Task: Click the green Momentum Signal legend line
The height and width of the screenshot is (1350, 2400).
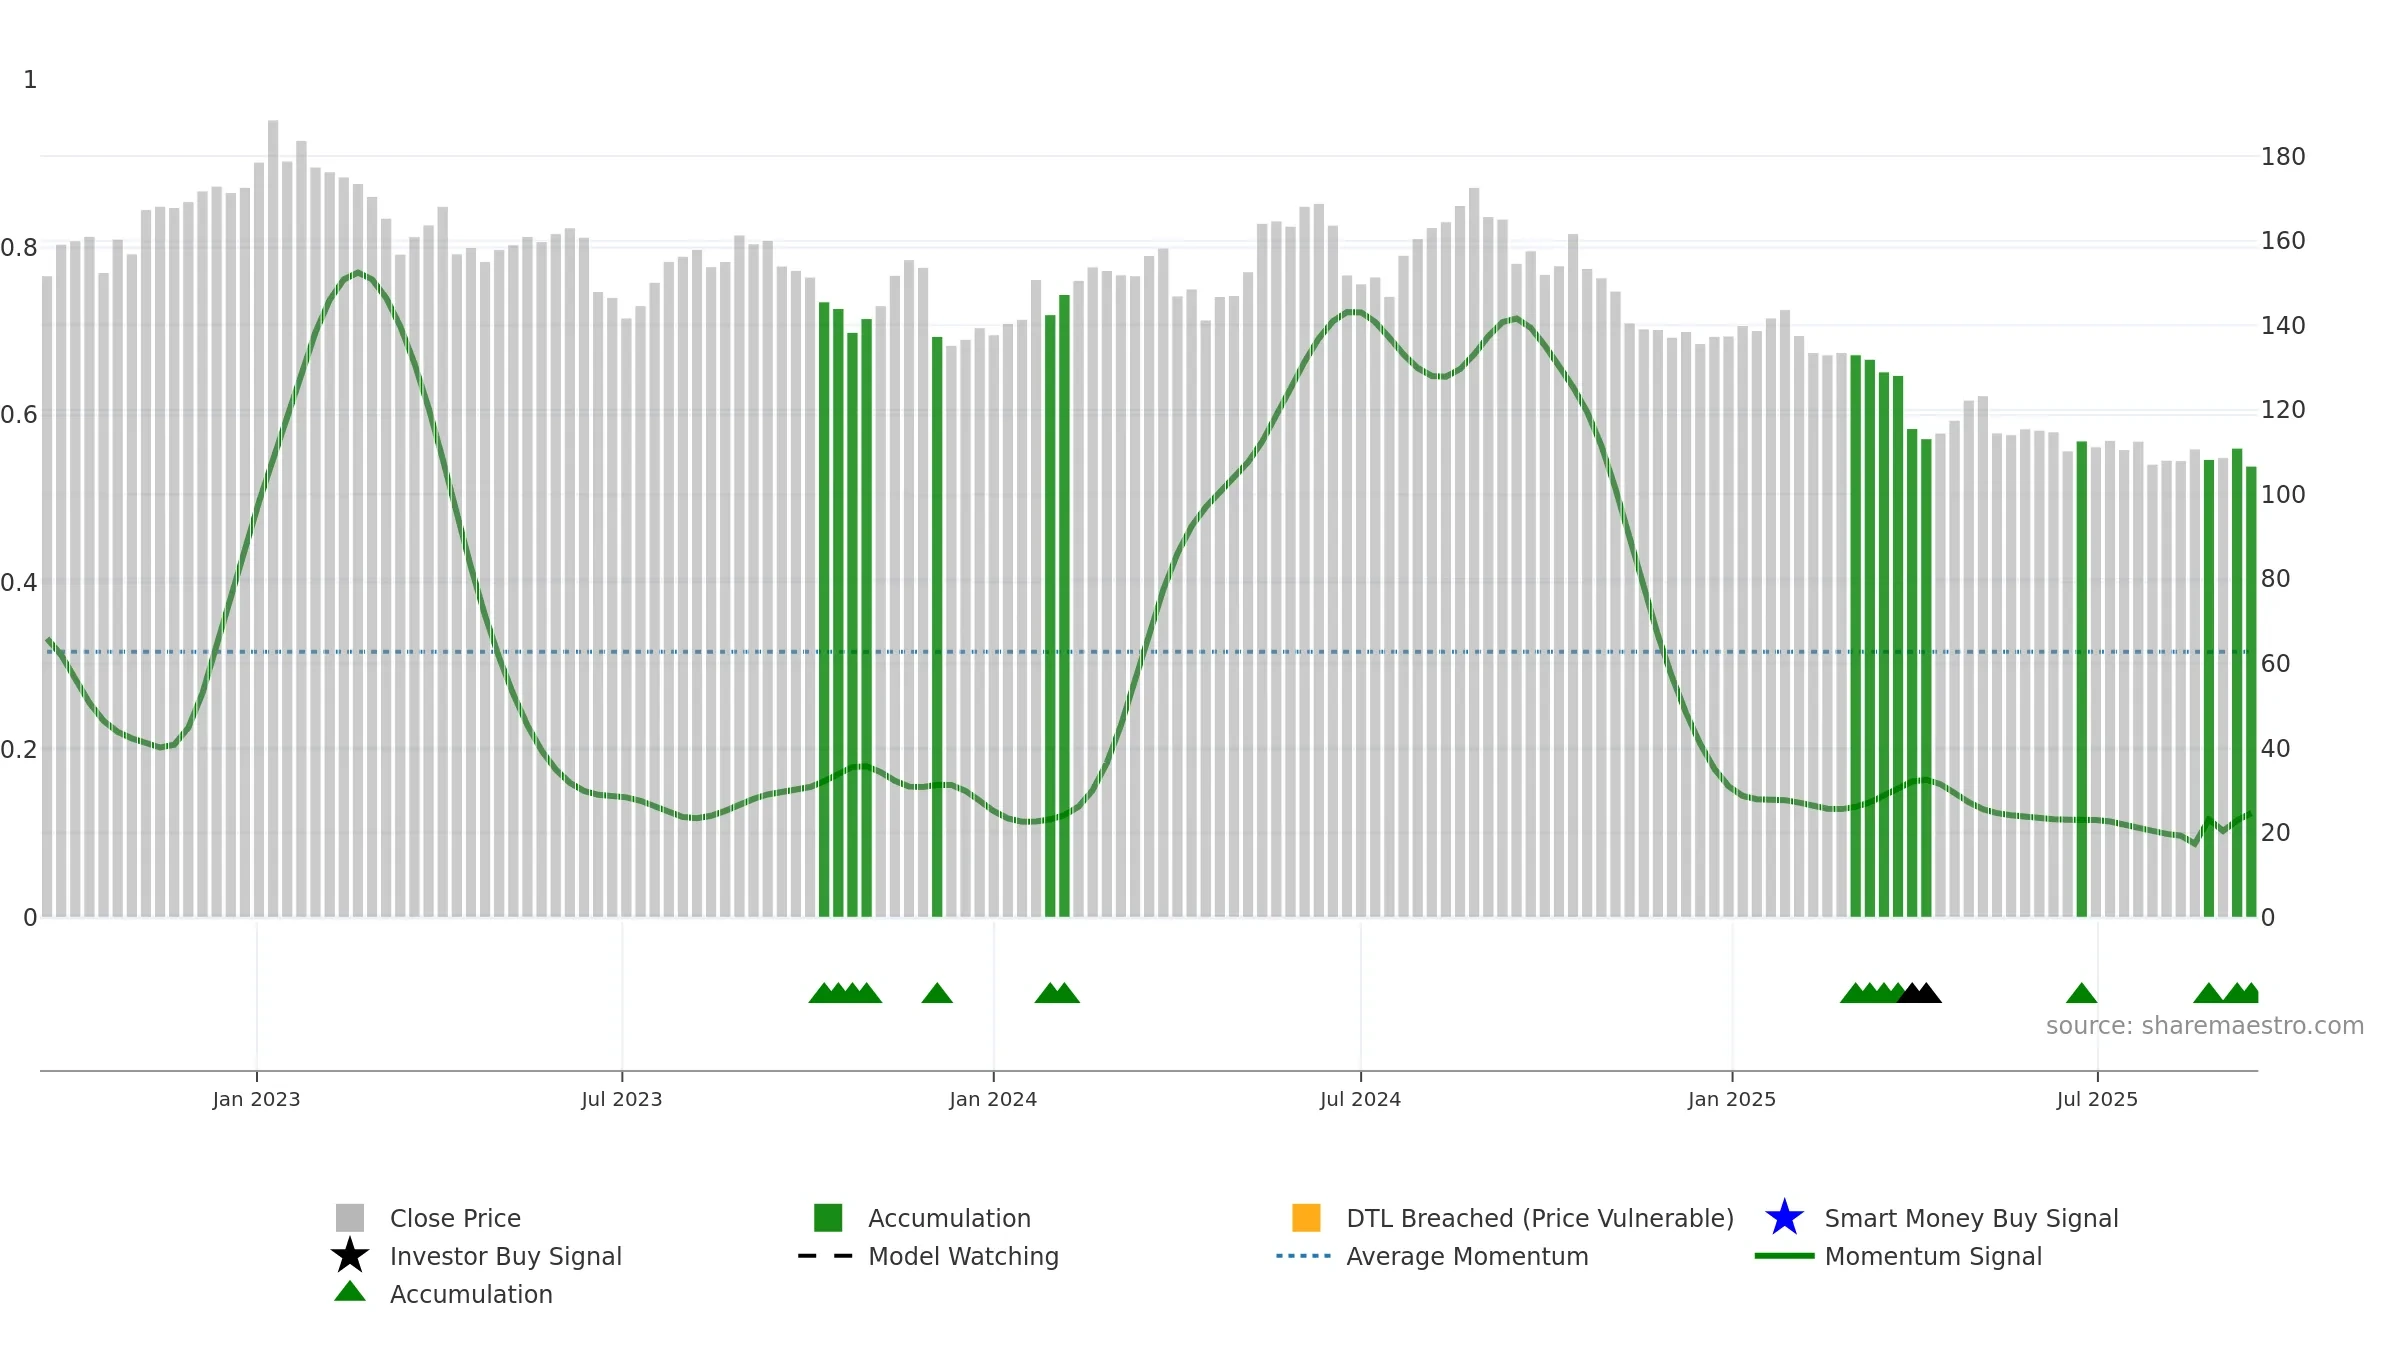Action: pos(1784,1256)
